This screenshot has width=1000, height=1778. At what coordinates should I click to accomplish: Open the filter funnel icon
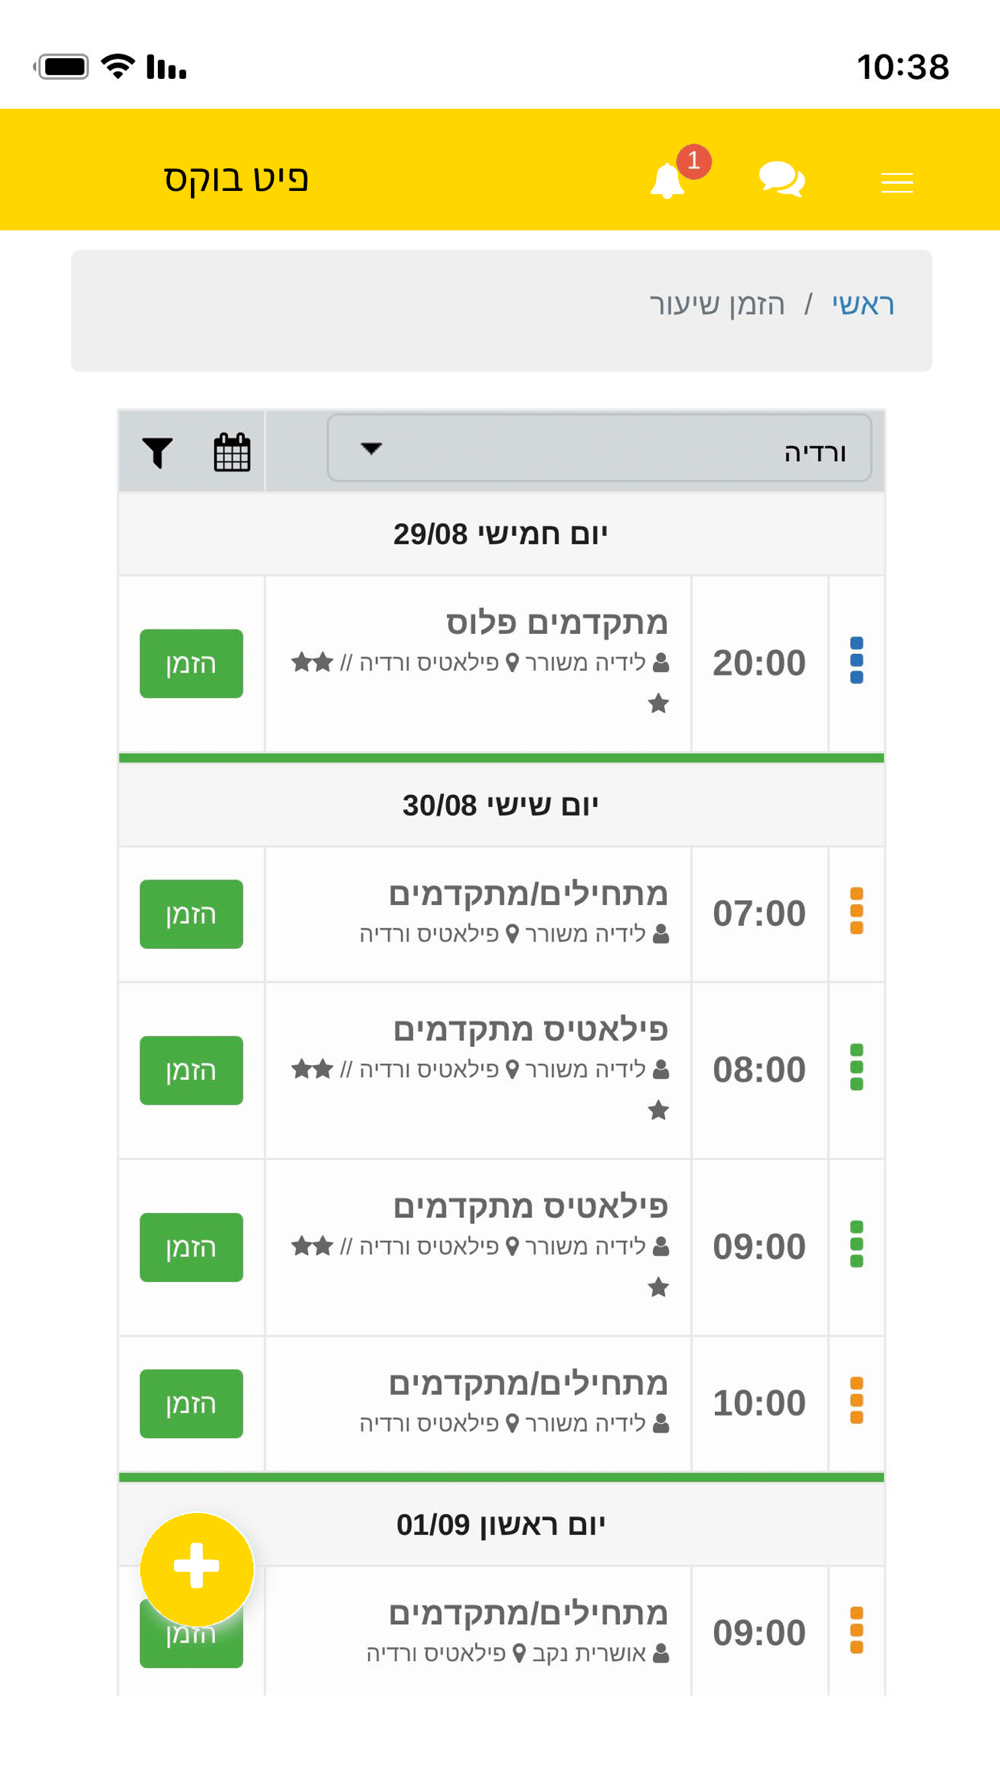tap(157, 453)
